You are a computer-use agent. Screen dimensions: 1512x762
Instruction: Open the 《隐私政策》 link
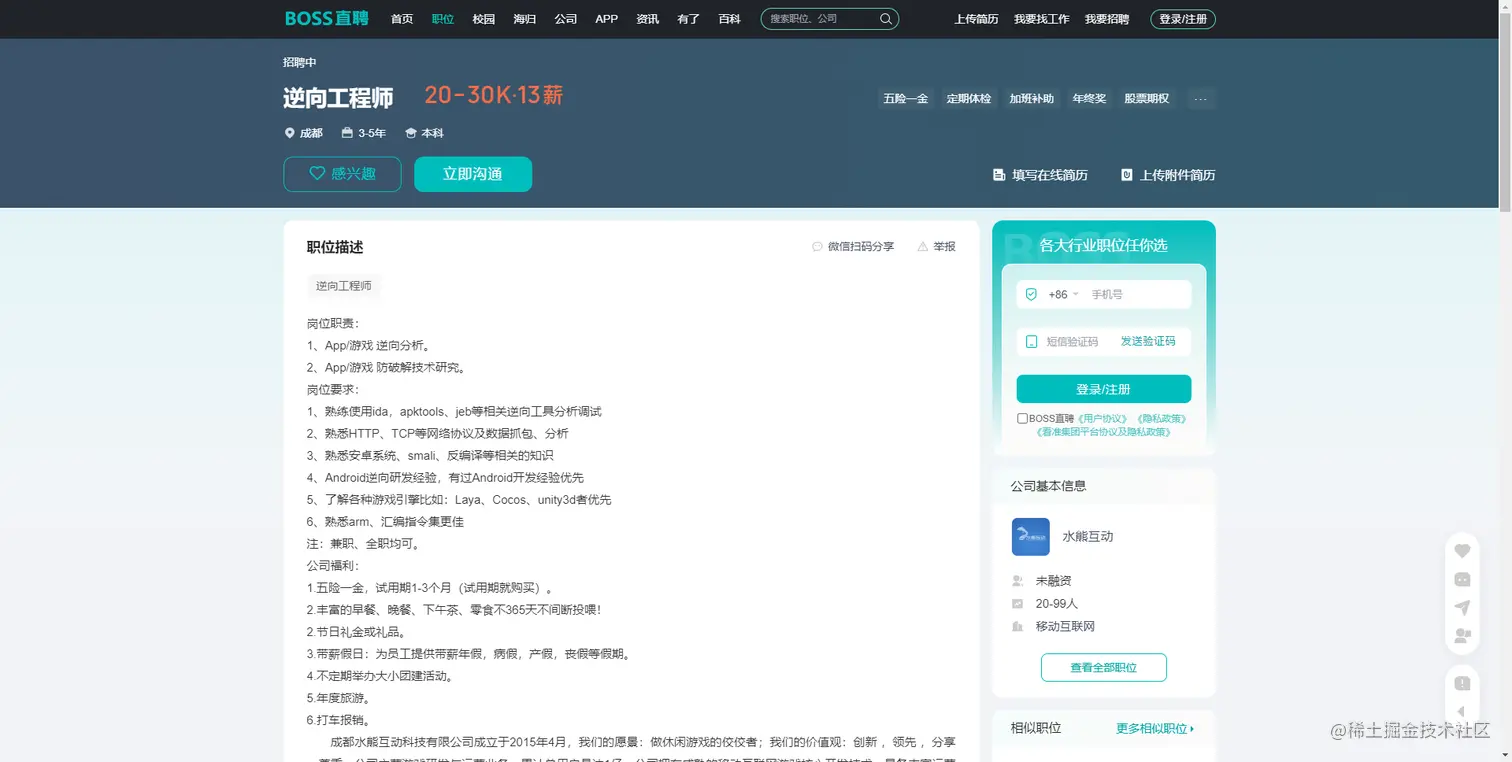1161,419
